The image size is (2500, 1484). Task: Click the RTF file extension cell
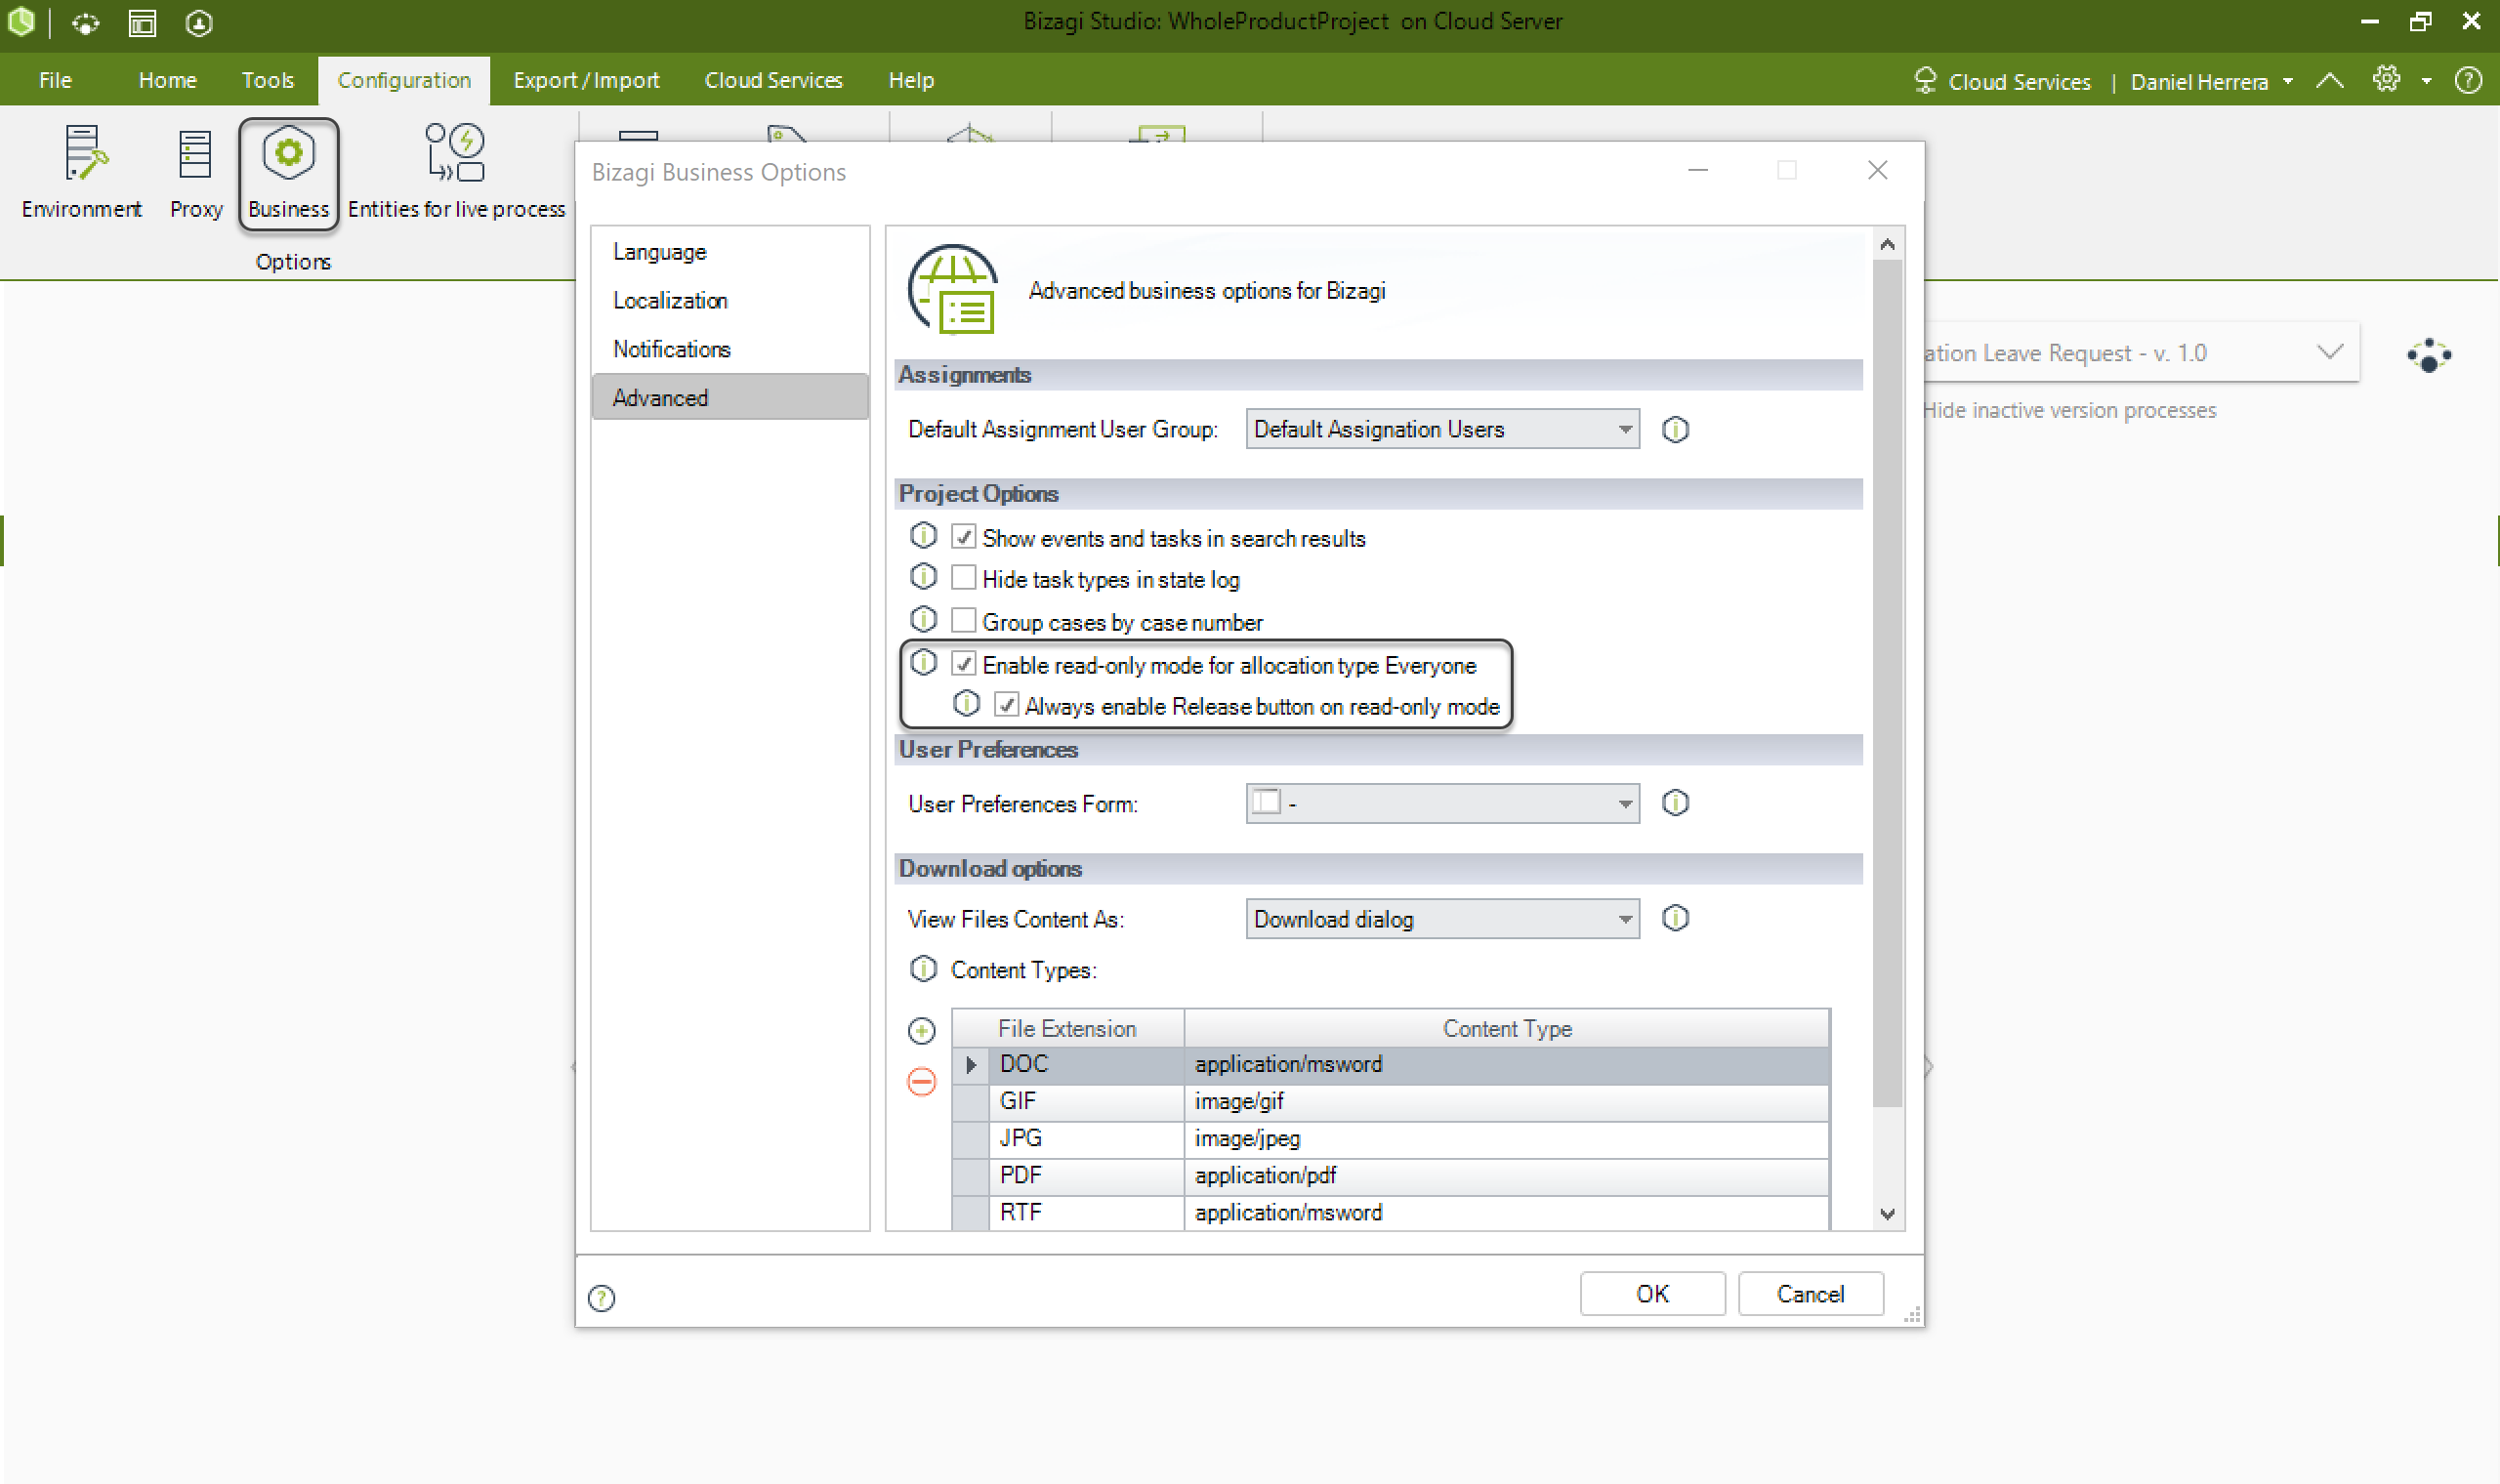pos(1086,1212)
